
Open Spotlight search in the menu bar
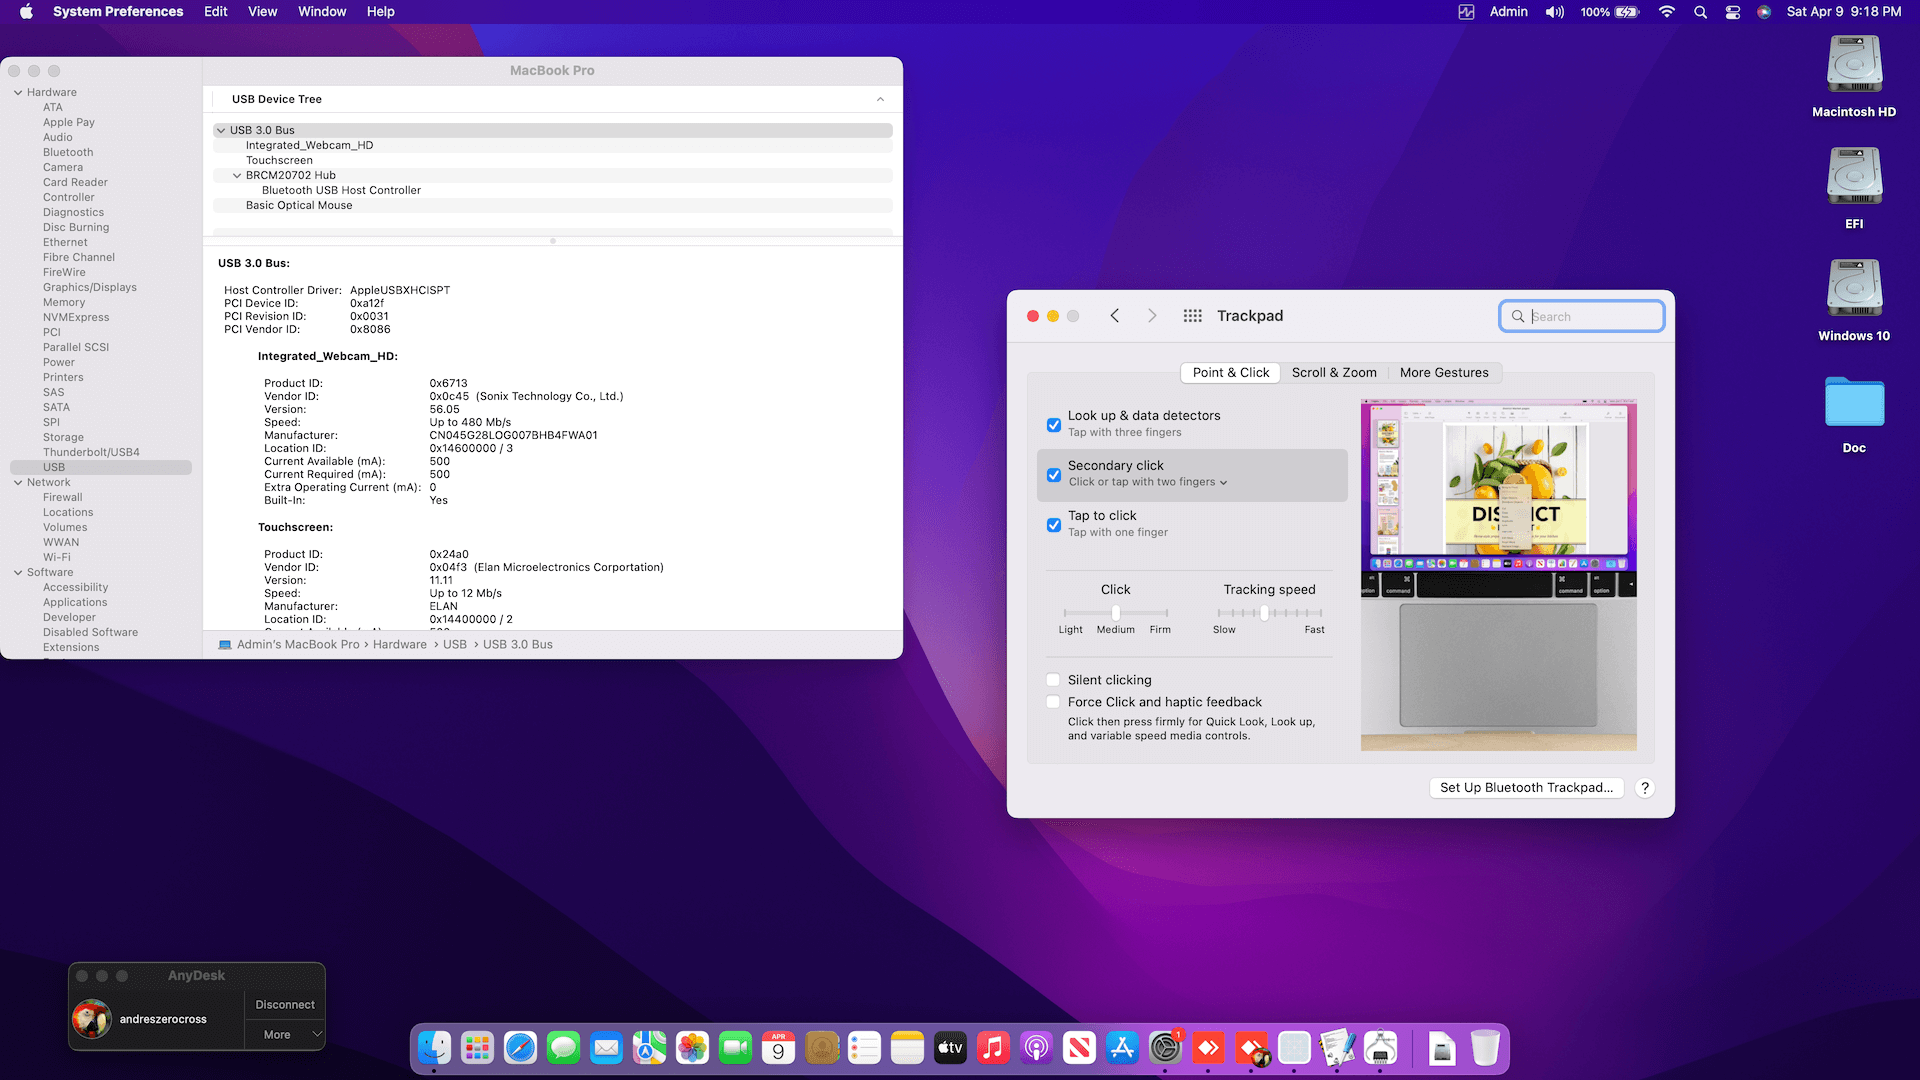click(1700, 12)
